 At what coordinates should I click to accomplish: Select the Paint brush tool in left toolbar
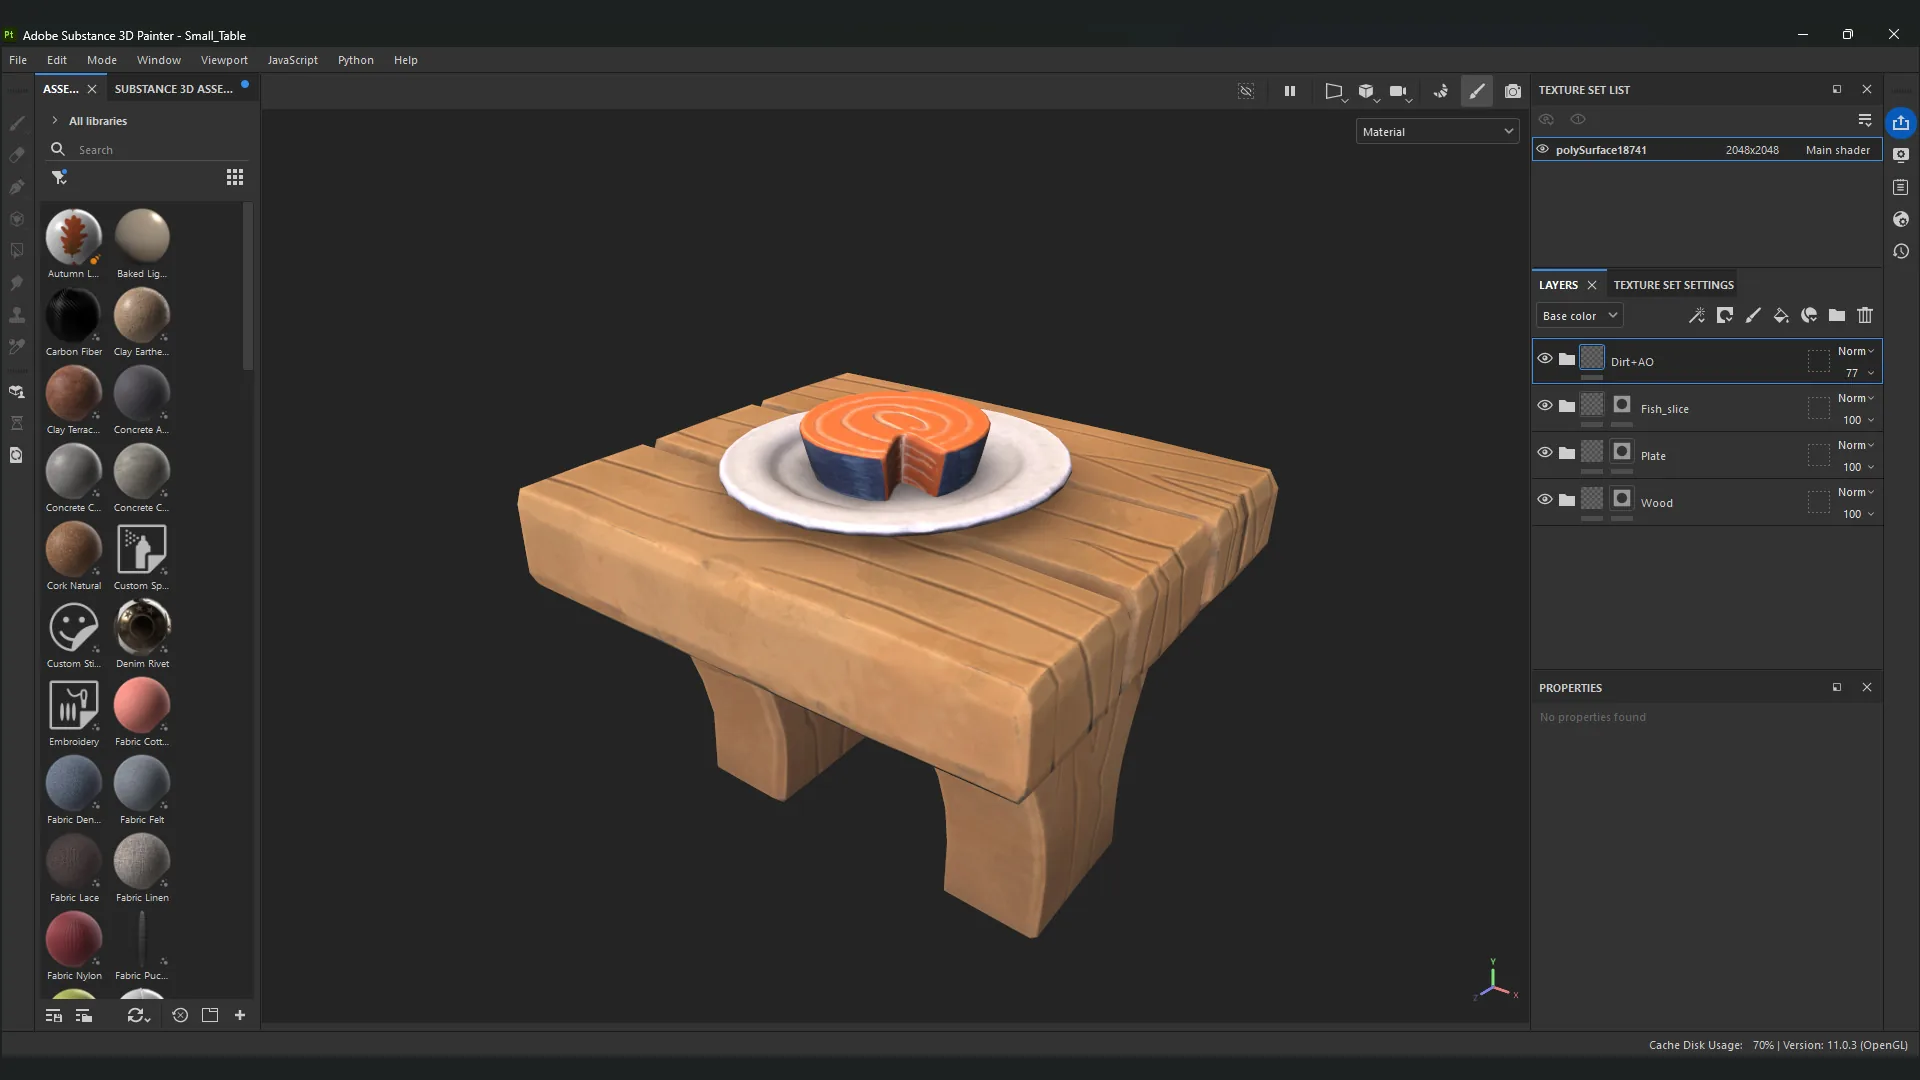point(17,123)
